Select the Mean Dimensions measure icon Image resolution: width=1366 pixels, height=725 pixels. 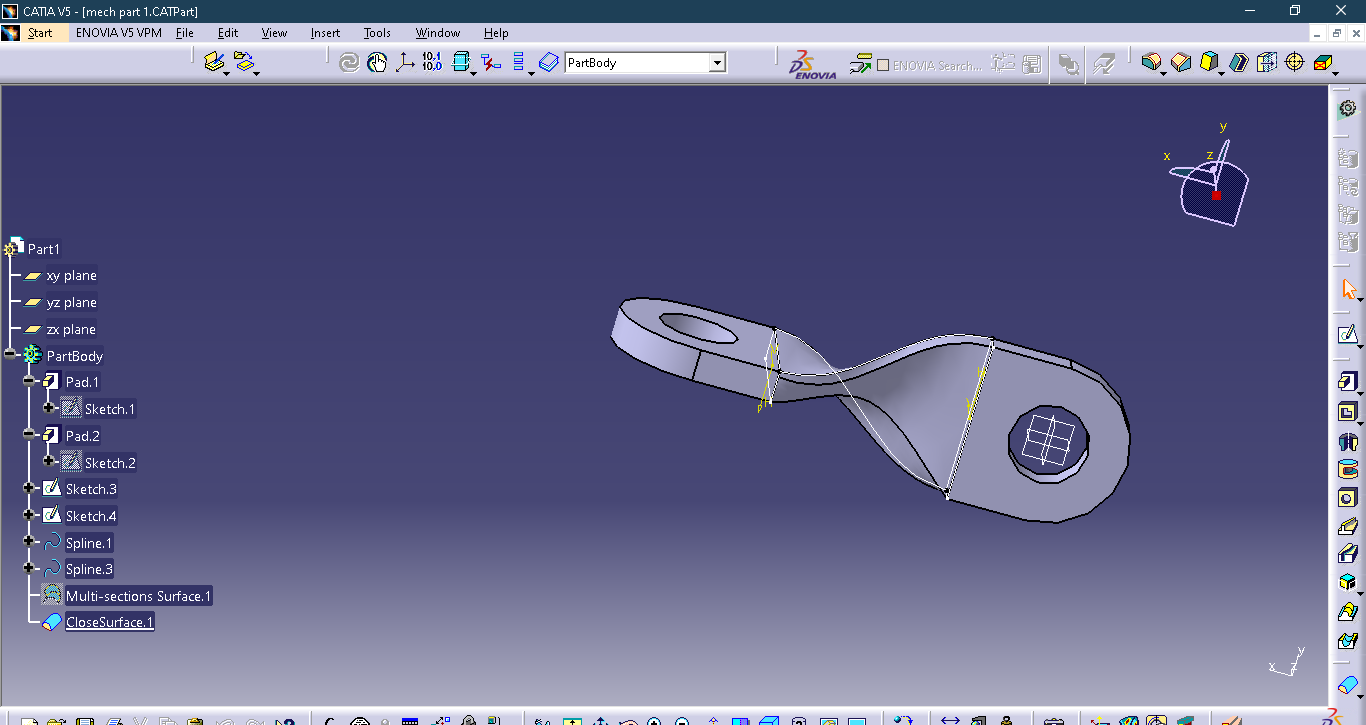431,62
